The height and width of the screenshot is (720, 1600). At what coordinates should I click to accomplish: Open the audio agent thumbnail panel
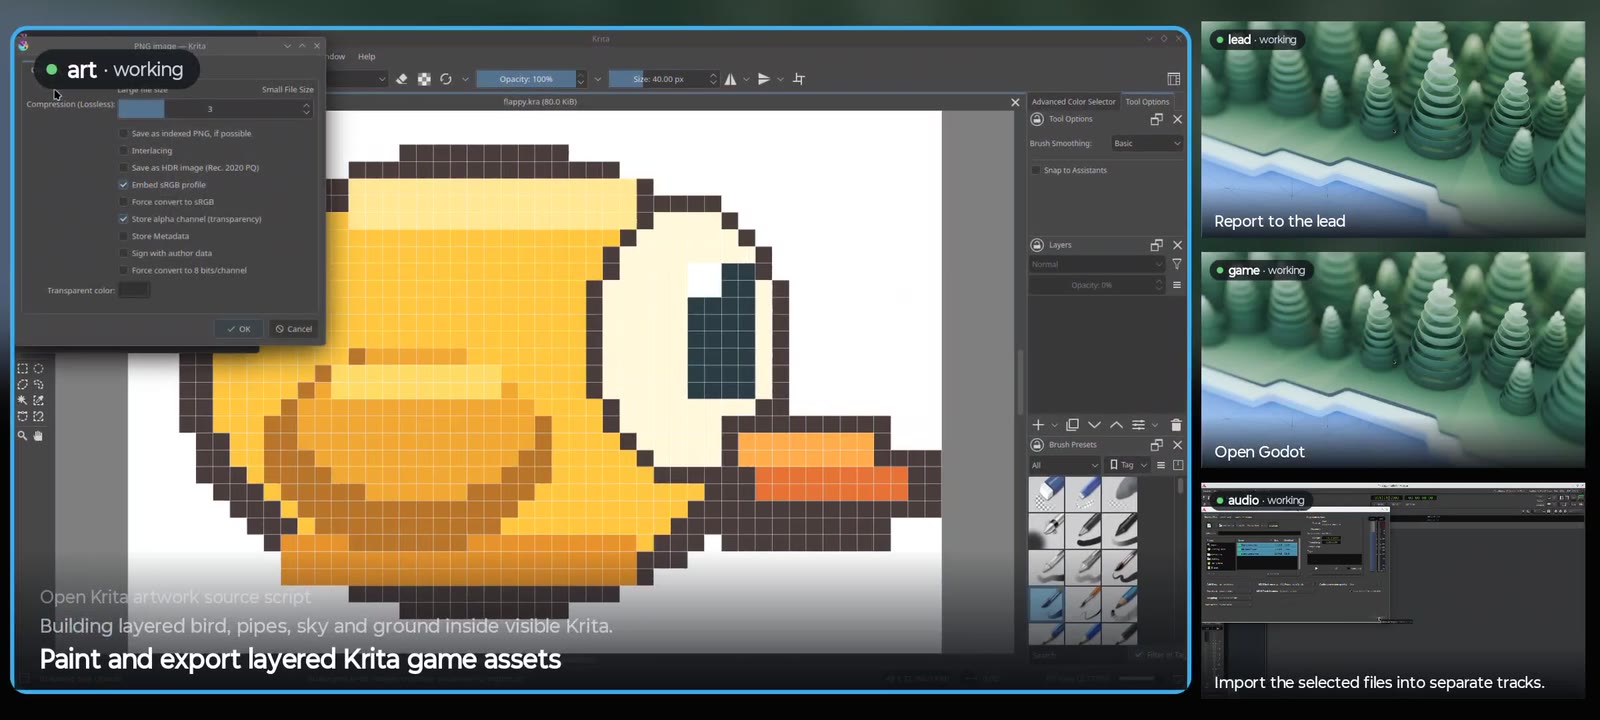[x=1393, y=590]
